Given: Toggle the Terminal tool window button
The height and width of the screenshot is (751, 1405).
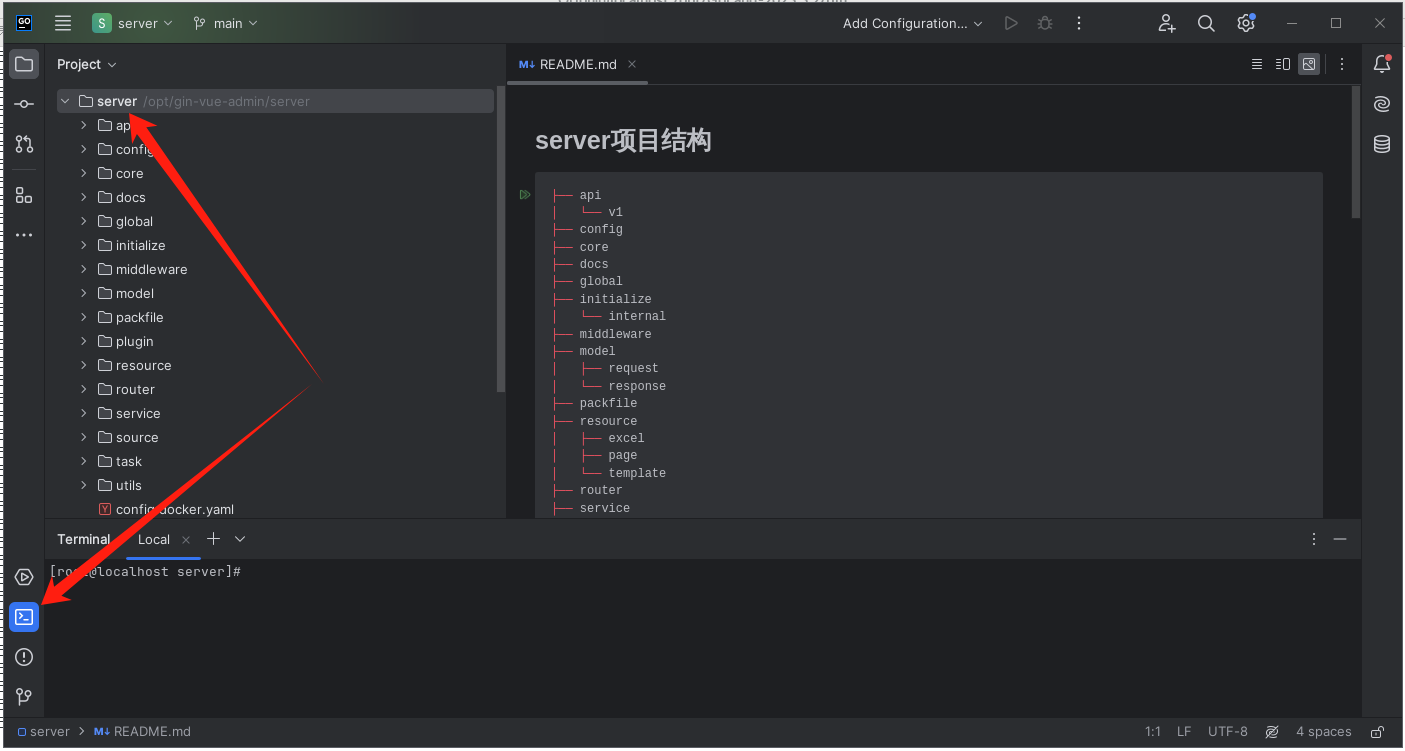Looking at the screenshot, I should (24, 617).
